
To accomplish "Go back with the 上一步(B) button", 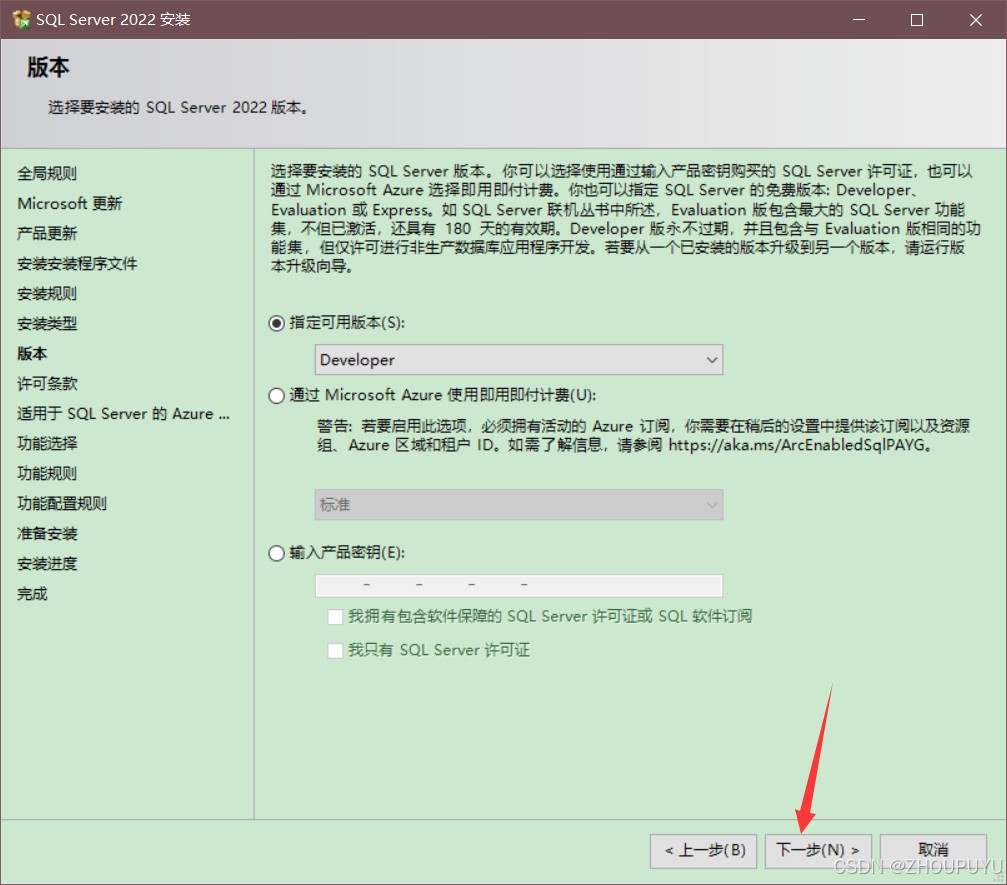I will click(704, 850).
